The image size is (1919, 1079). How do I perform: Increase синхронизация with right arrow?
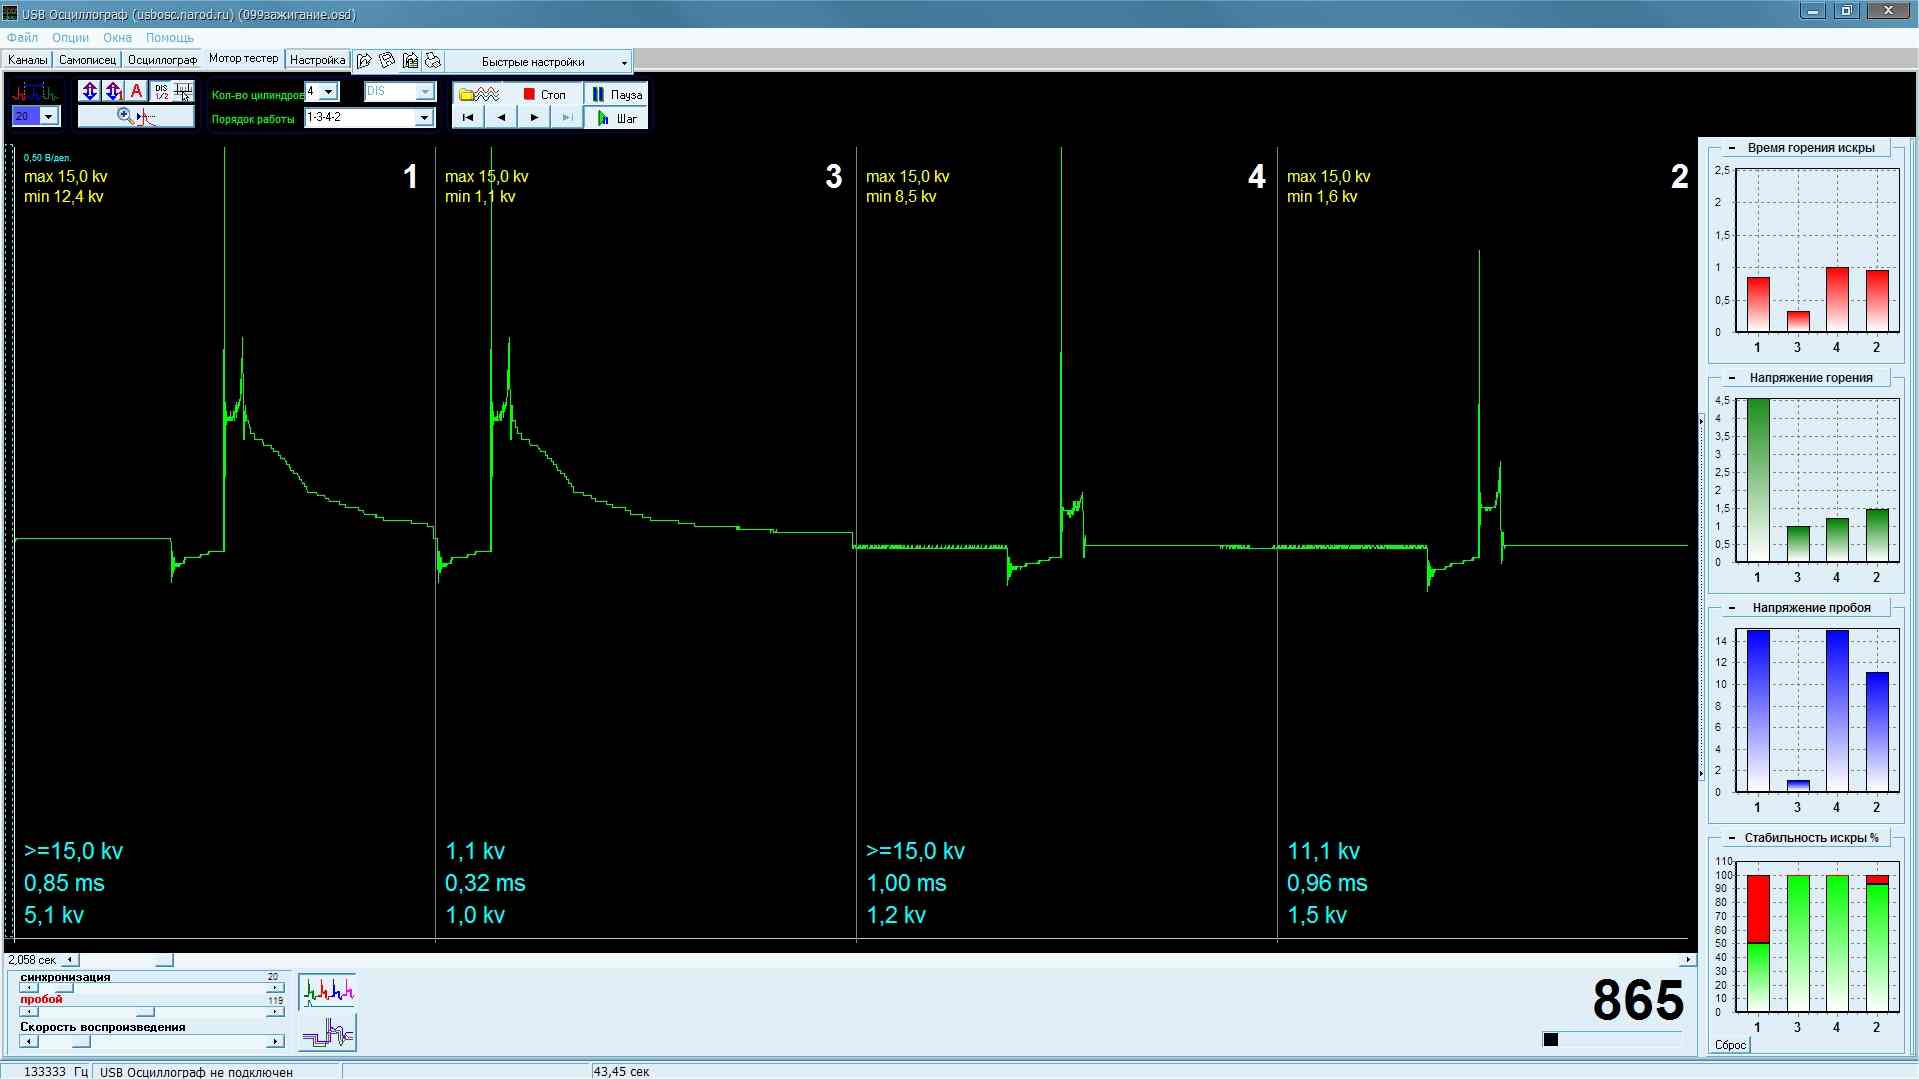point(275,988)
